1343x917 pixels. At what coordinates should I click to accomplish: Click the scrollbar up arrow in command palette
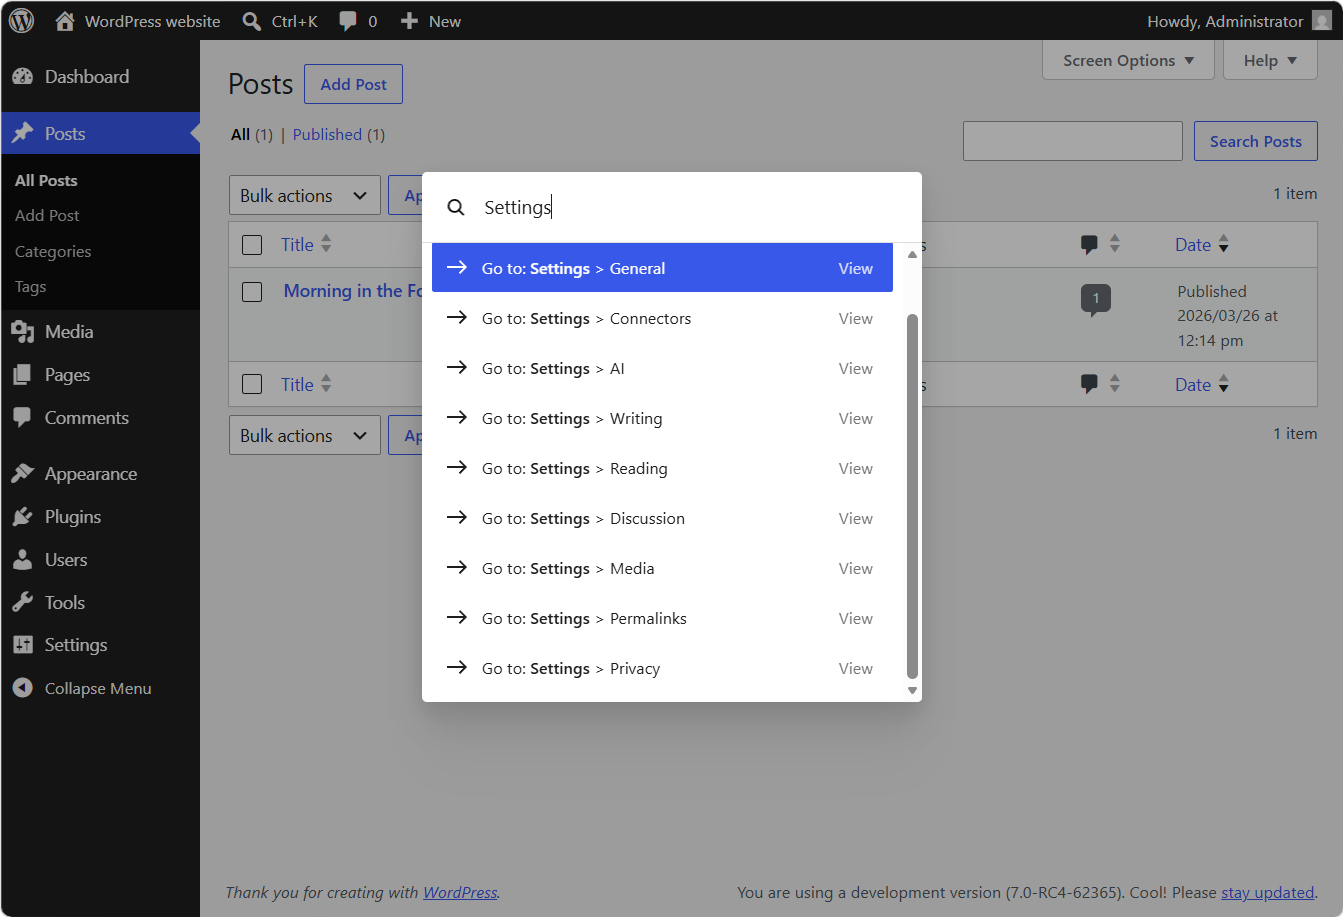[x=912, y=254]
